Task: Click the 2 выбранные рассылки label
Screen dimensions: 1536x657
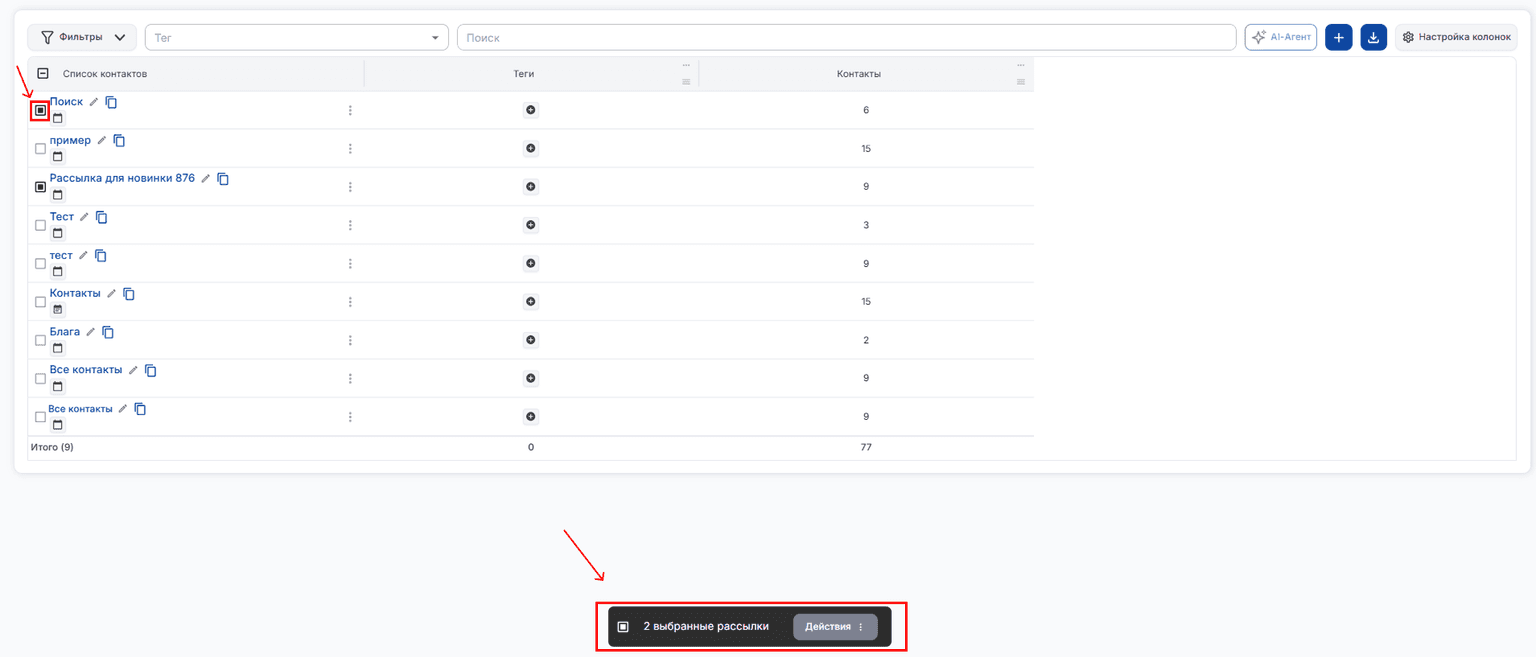Action: [706, 627]
